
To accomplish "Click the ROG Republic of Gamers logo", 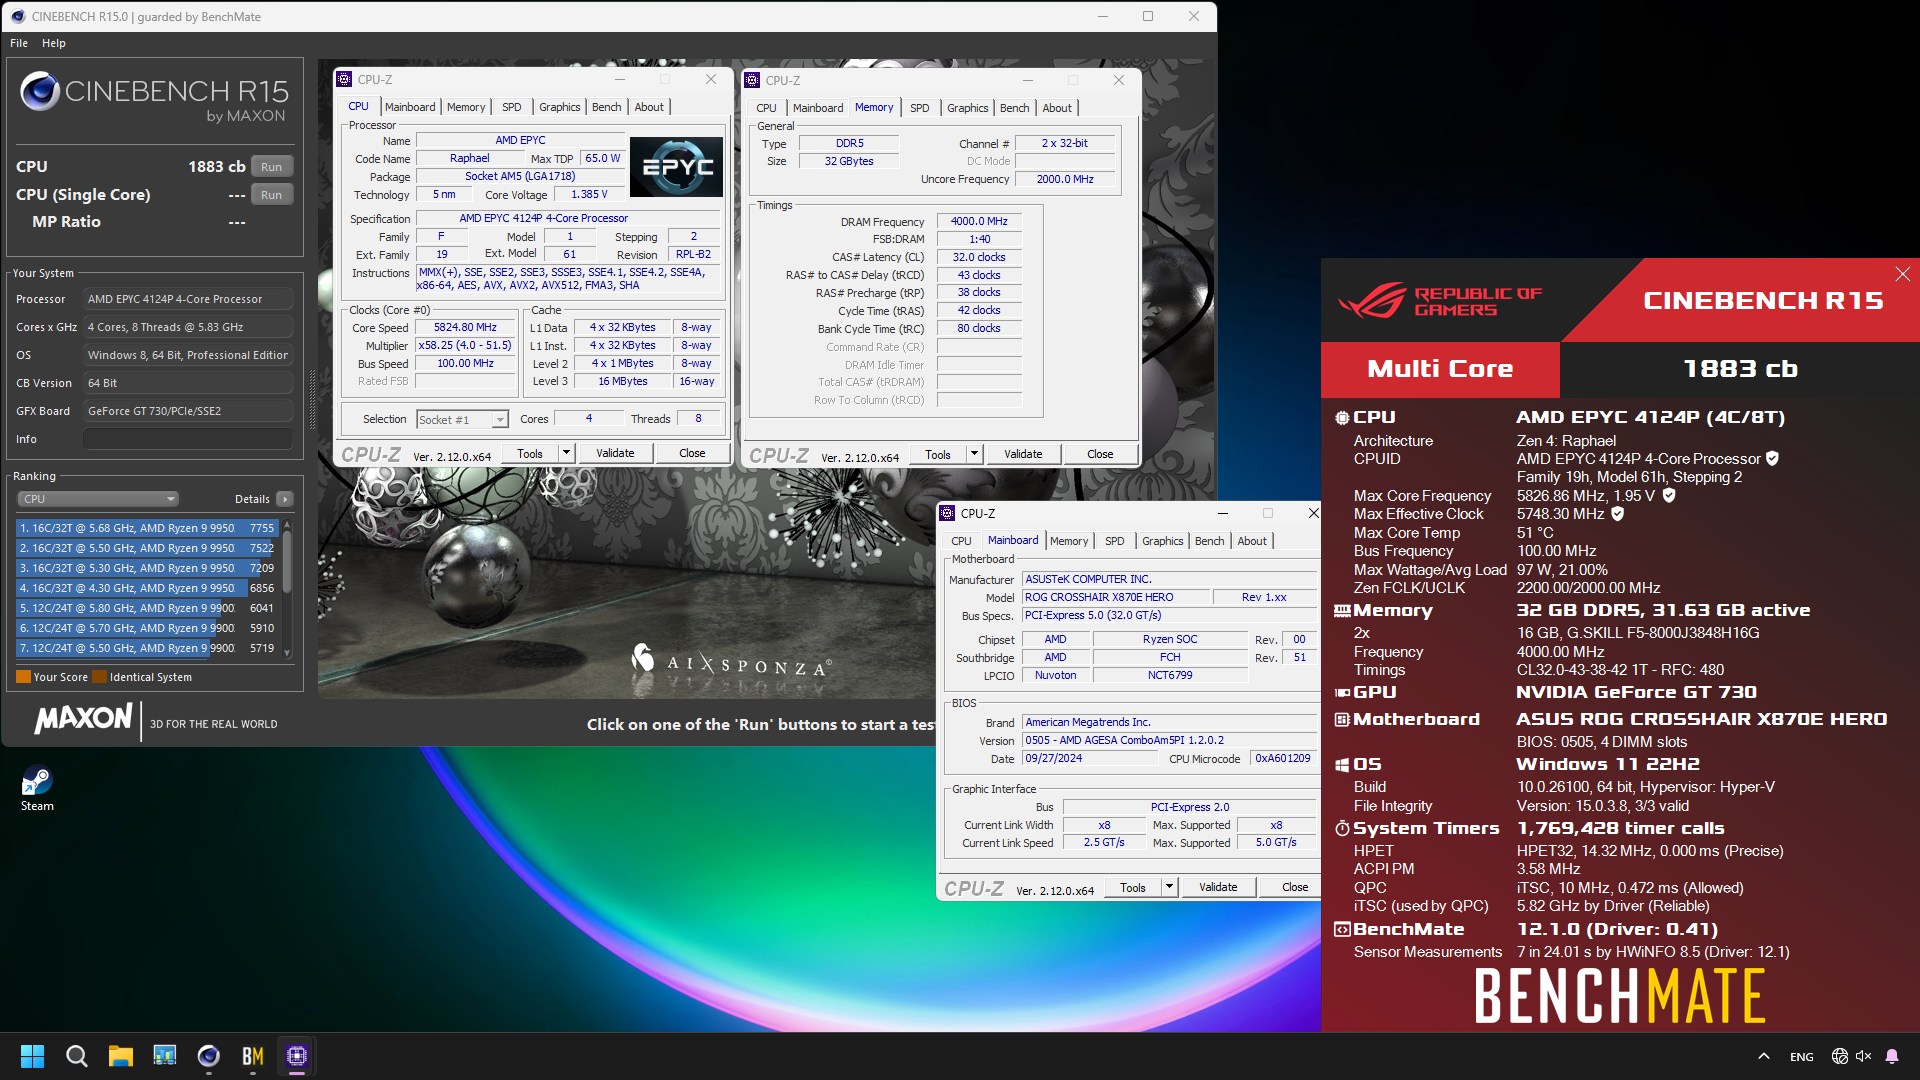I will coord(1440,301).
